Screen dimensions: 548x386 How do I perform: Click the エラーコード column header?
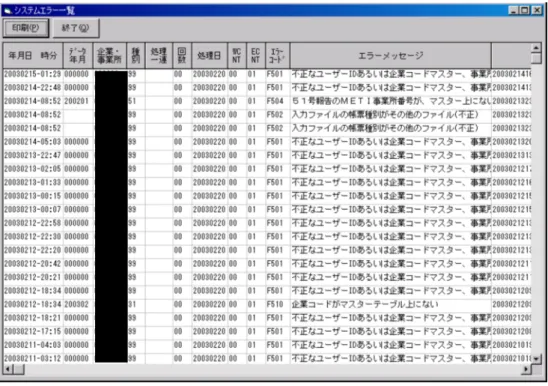[277, 56]
